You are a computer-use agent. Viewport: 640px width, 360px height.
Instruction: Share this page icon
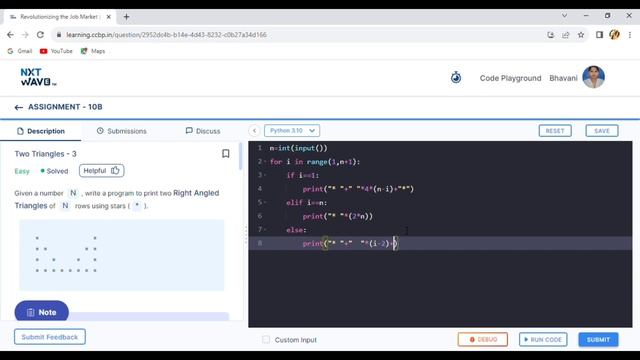(566, 35)
